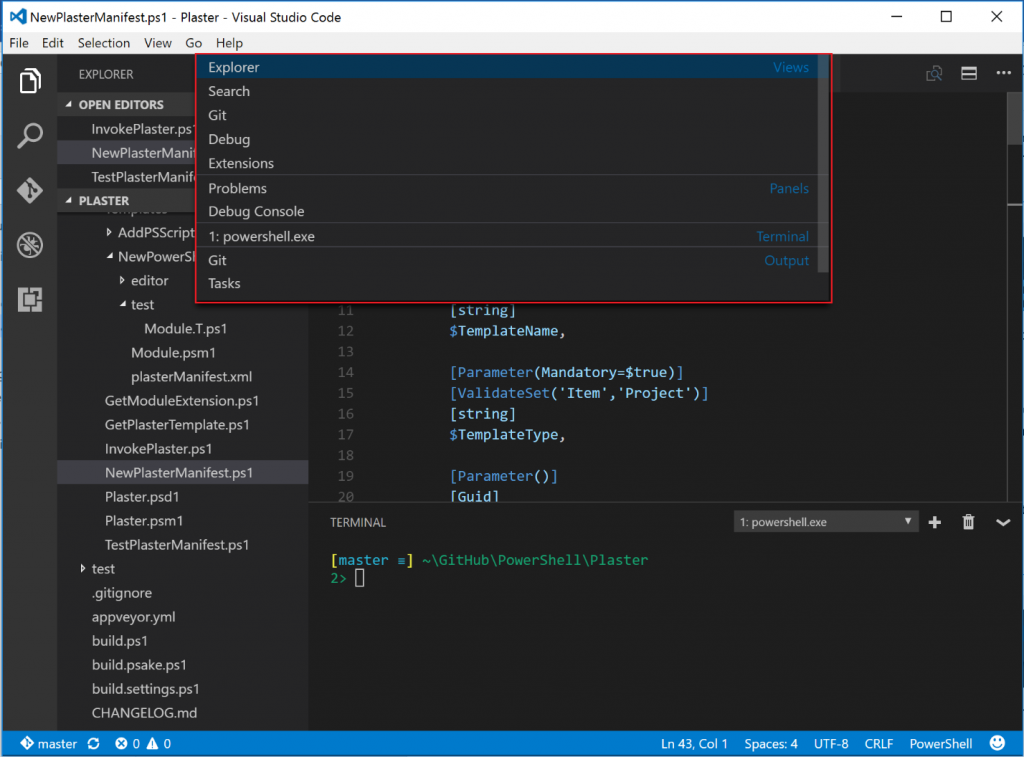Collapse the OPEN EDITORS section

coord(69,105)
